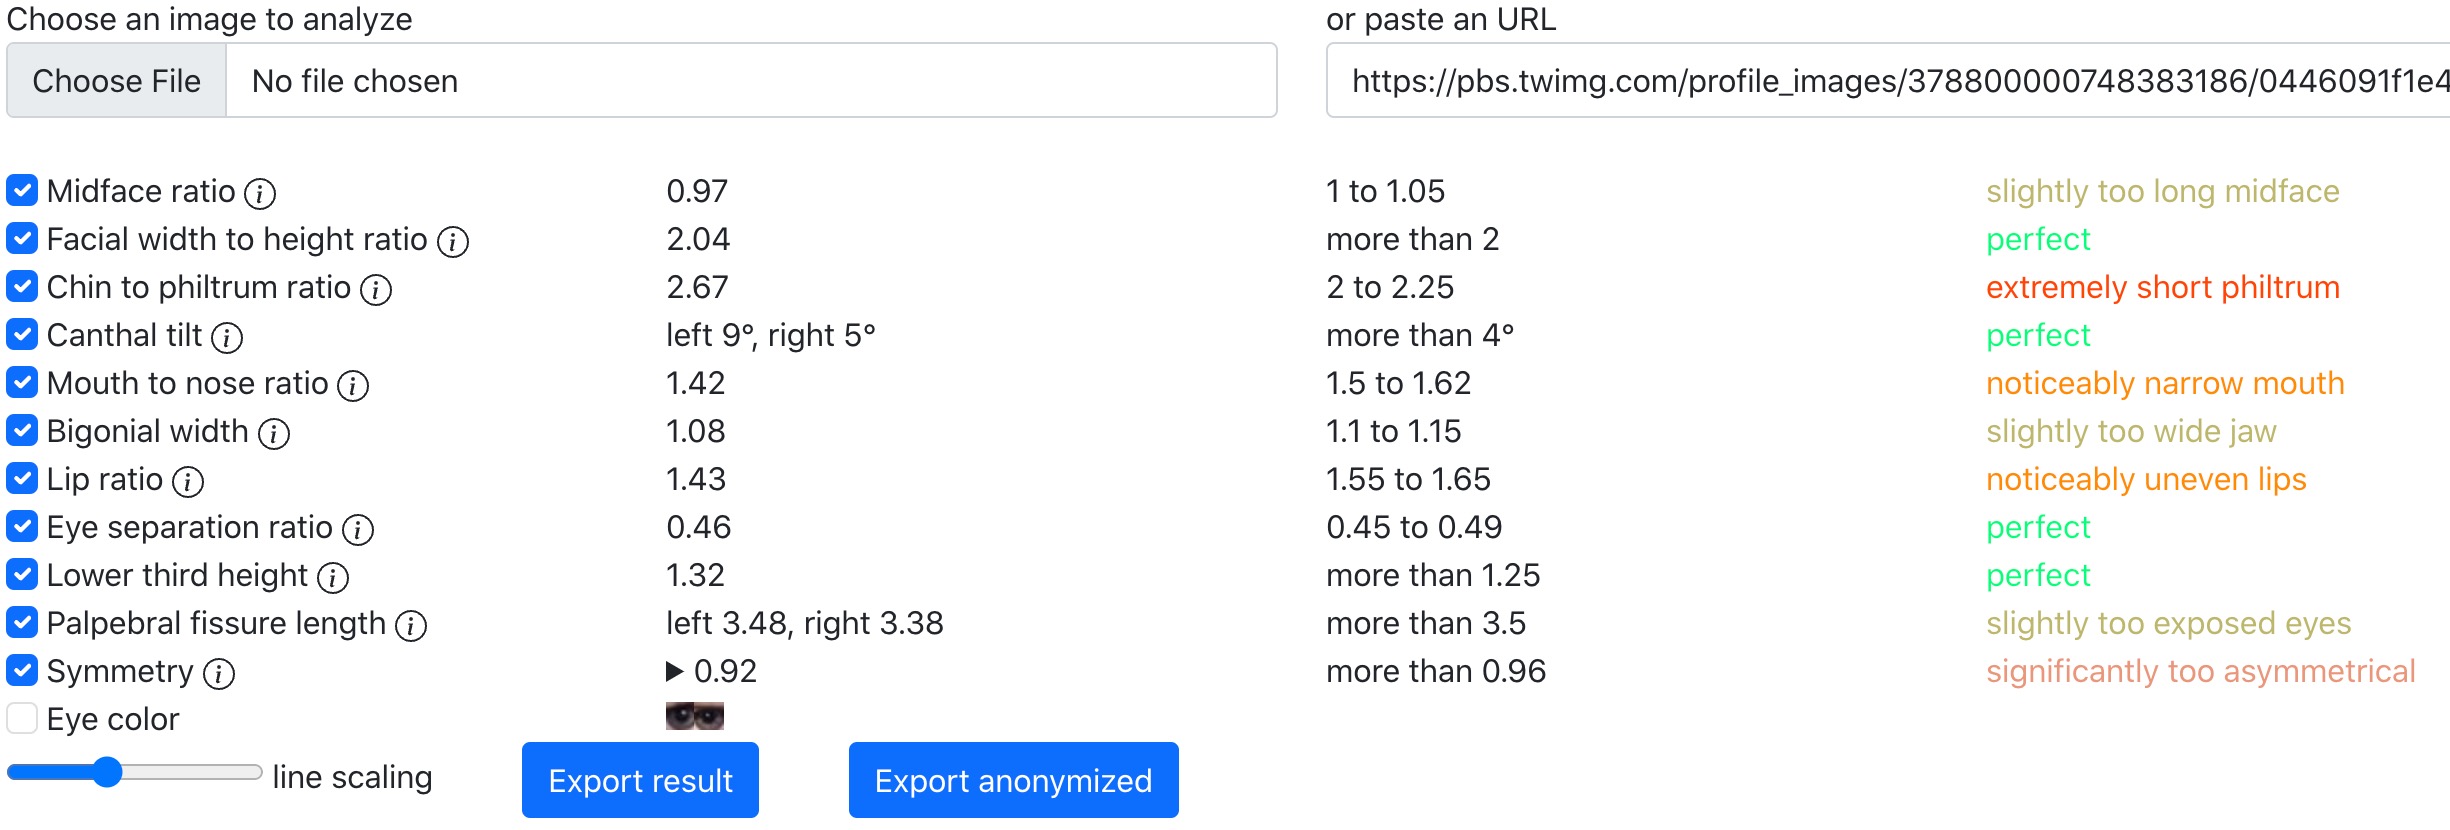Viewport: 2450px width, 830px height.
Task: Click Palpebral fissure length info icon
Action: (411, 625)
